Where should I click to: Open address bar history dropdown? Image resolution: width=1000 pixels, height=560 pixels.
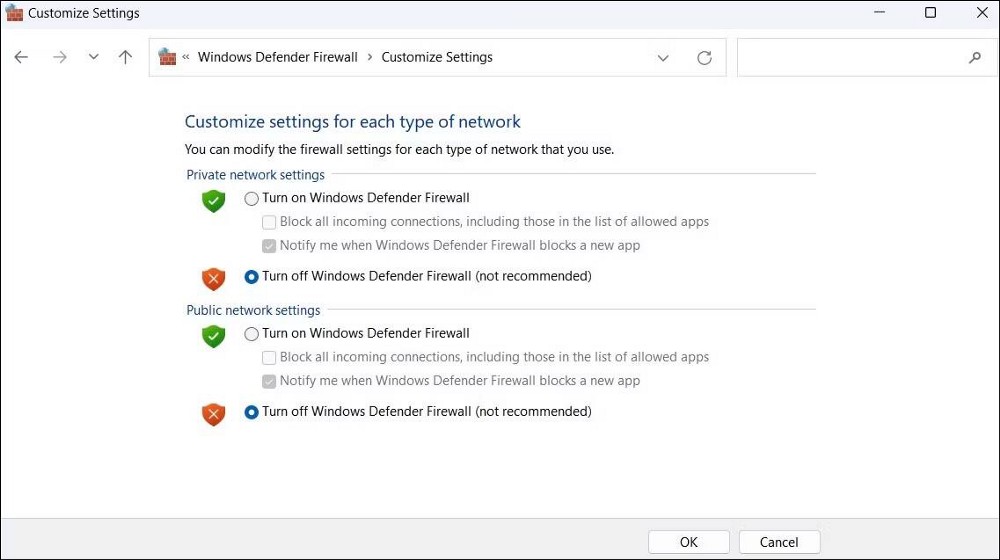[x=663, y=58]
